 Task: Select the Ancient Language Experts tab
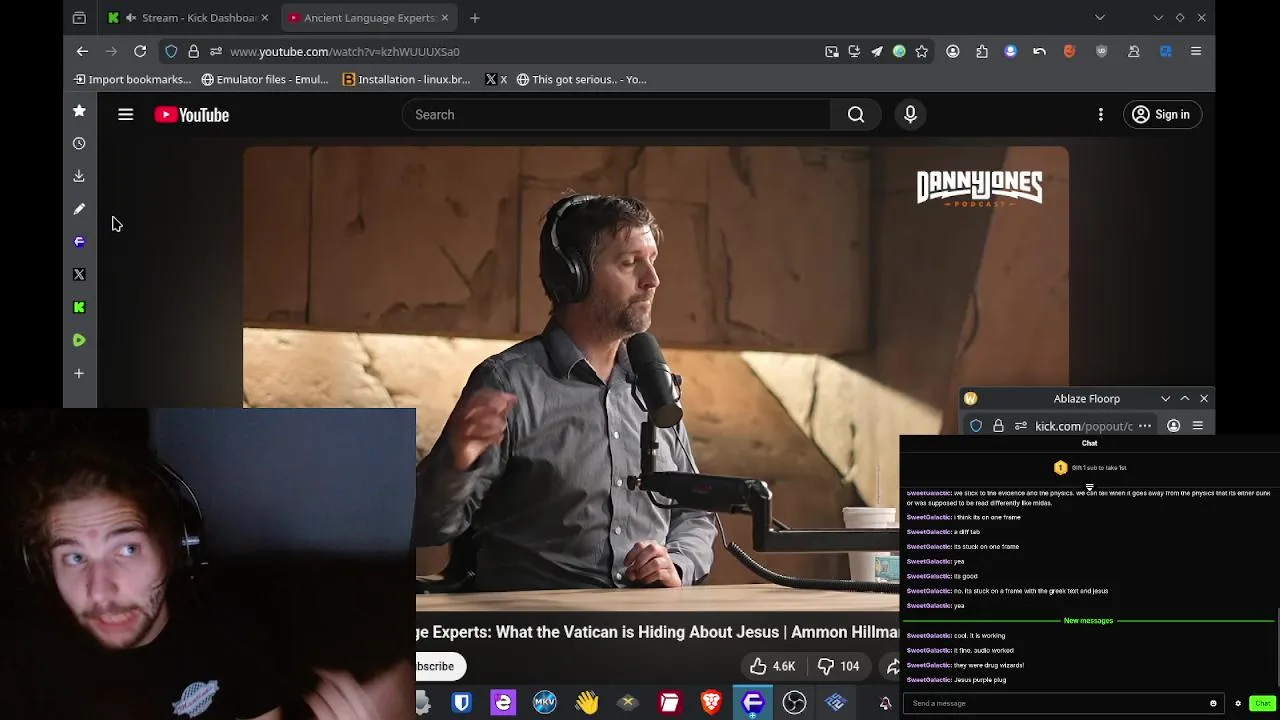(x=369, y=17)
